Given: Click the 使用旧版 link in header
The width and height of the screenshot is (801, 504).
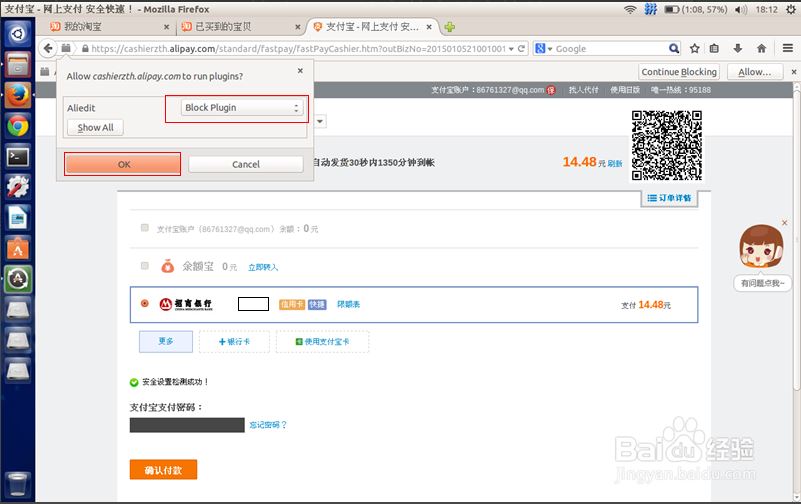Looking at the screenshot, I should [x=625, y=90].
